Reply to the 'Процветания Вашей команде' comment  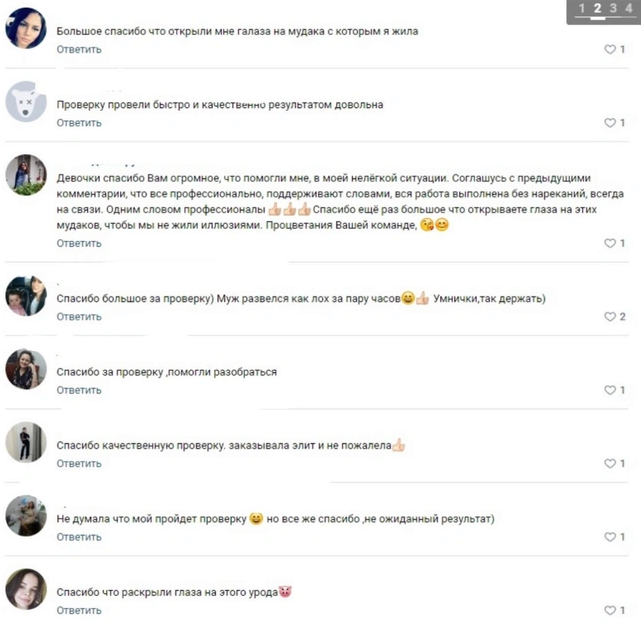79,243
